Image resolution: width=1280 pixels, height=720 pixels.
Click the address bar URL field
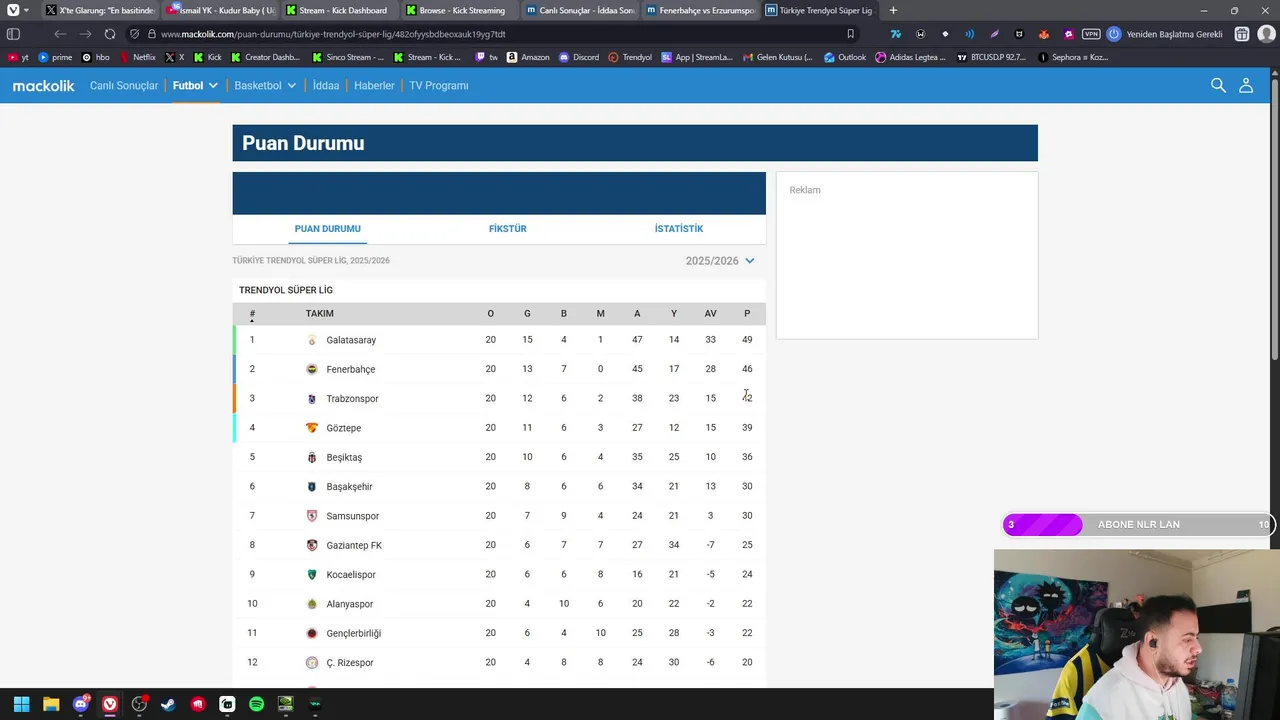pyautogui.click(x=490, y=34)
